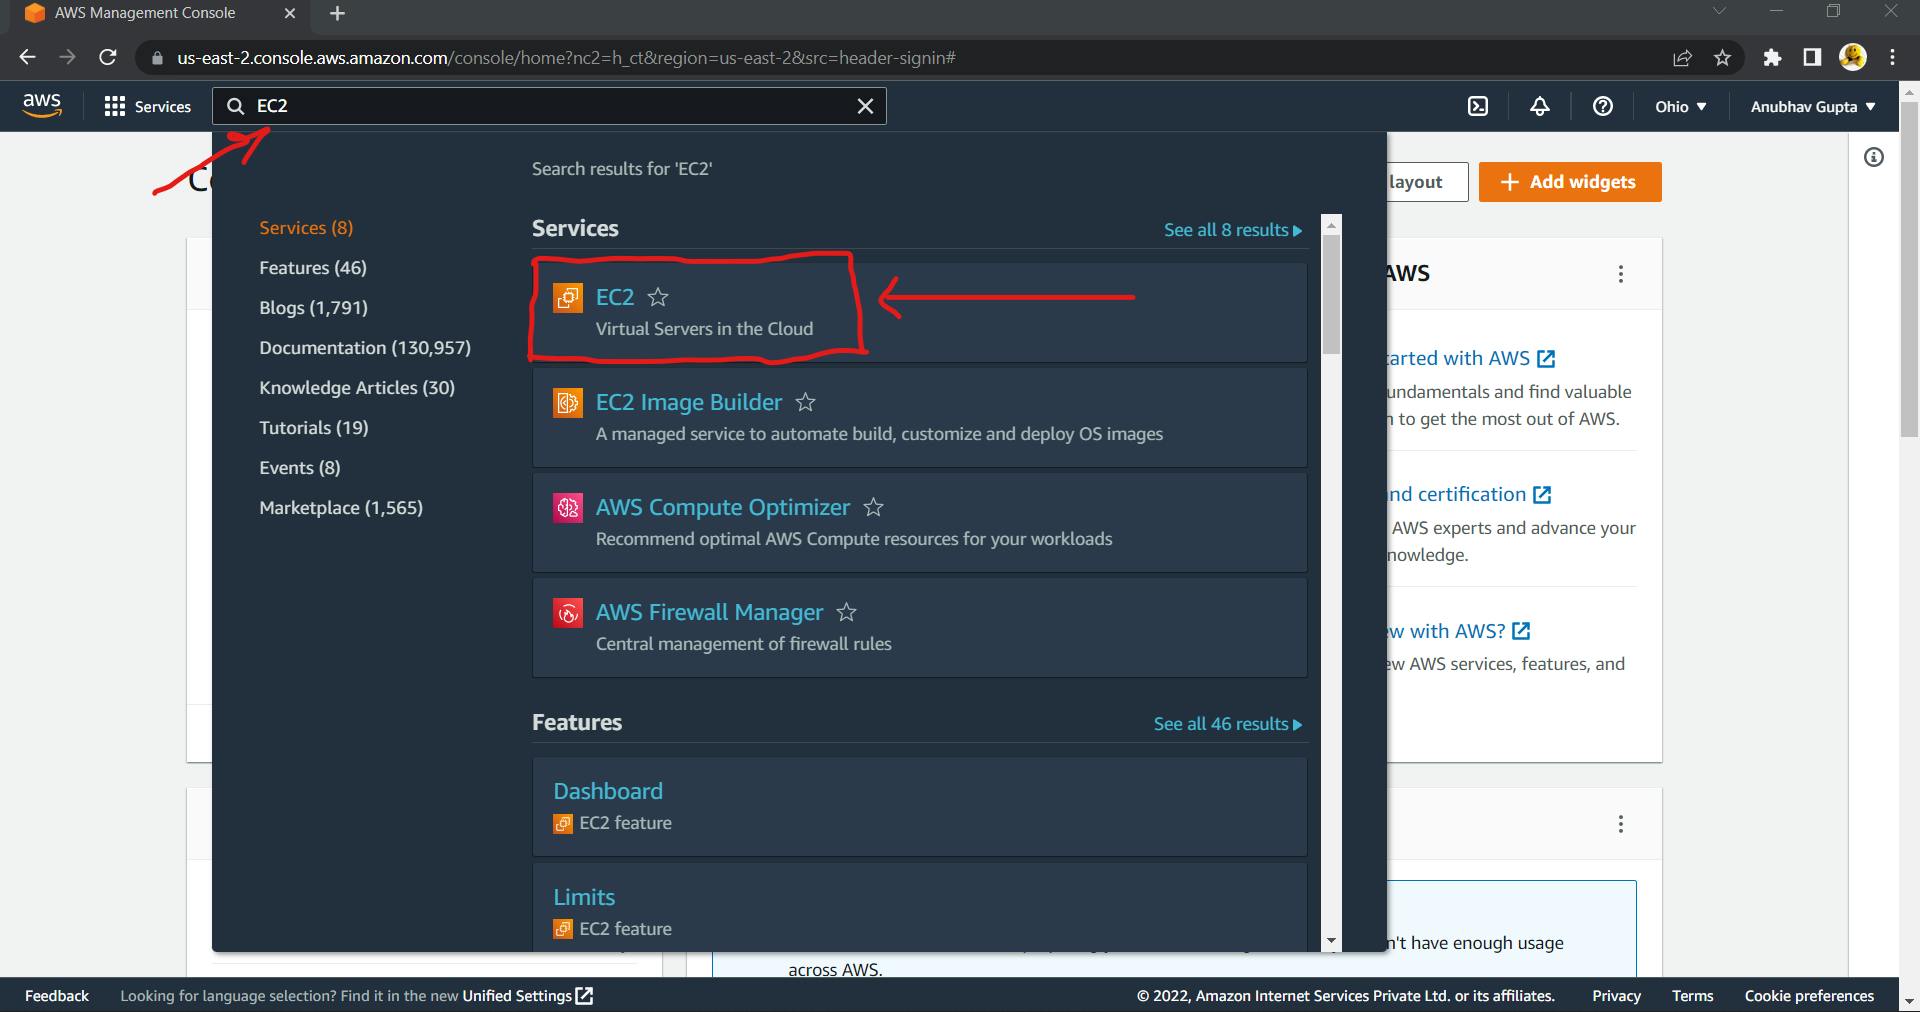
Task: Click the EC2 service icon
Action: tap(568, 297)
